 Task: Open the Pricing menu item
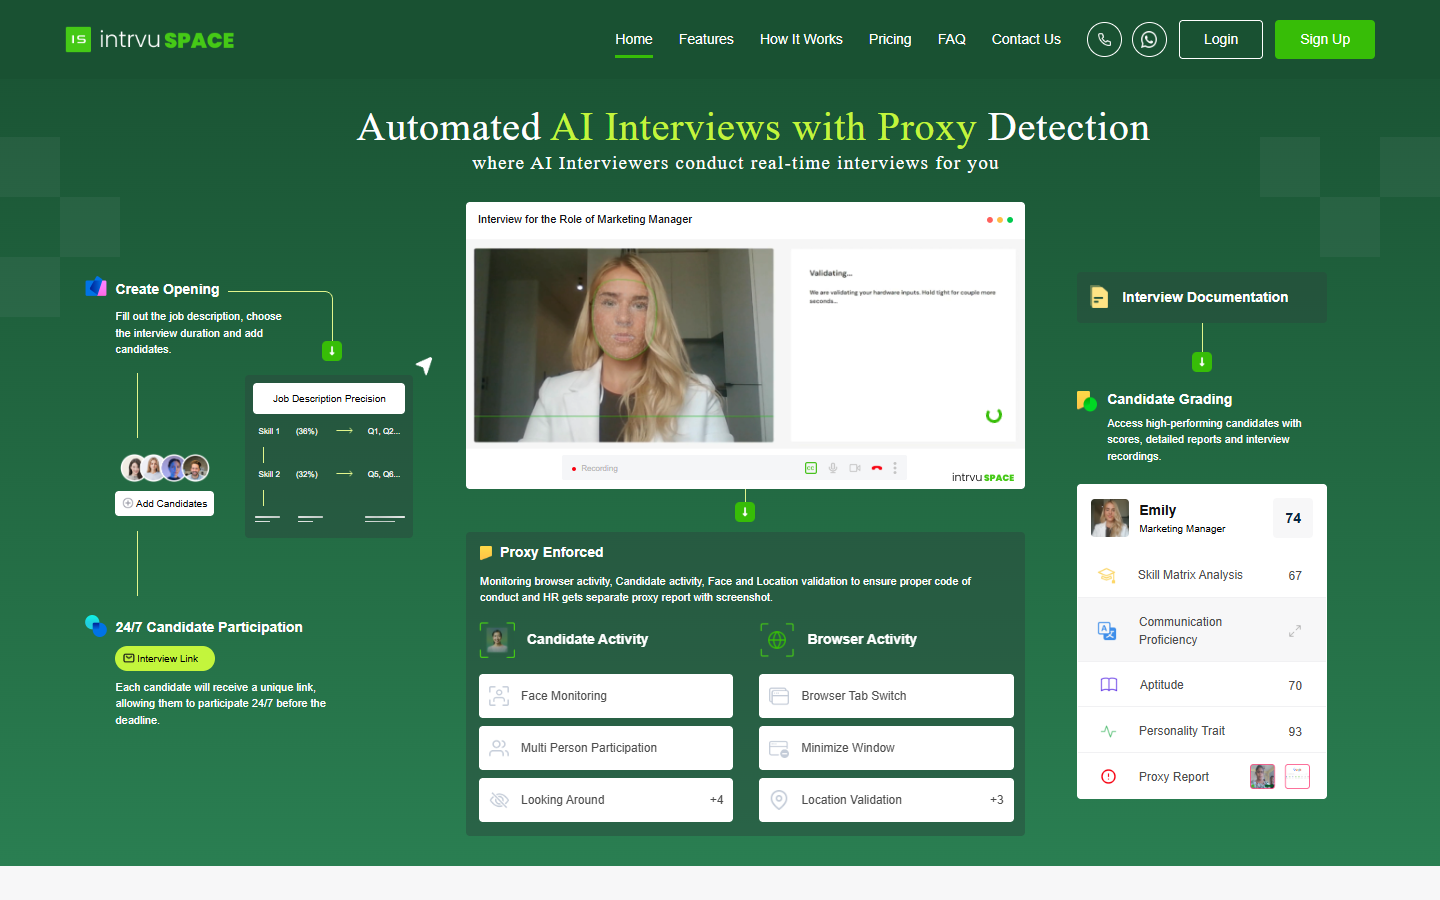(x=890, y=39)
